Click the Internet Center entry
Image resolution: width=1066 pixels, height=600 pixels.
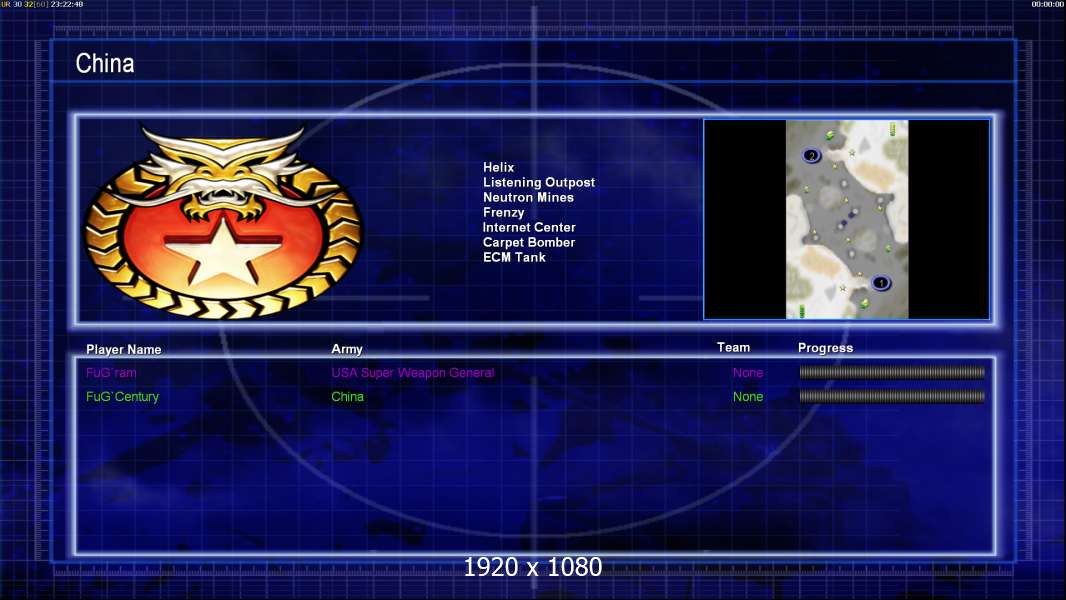[529, 227]
